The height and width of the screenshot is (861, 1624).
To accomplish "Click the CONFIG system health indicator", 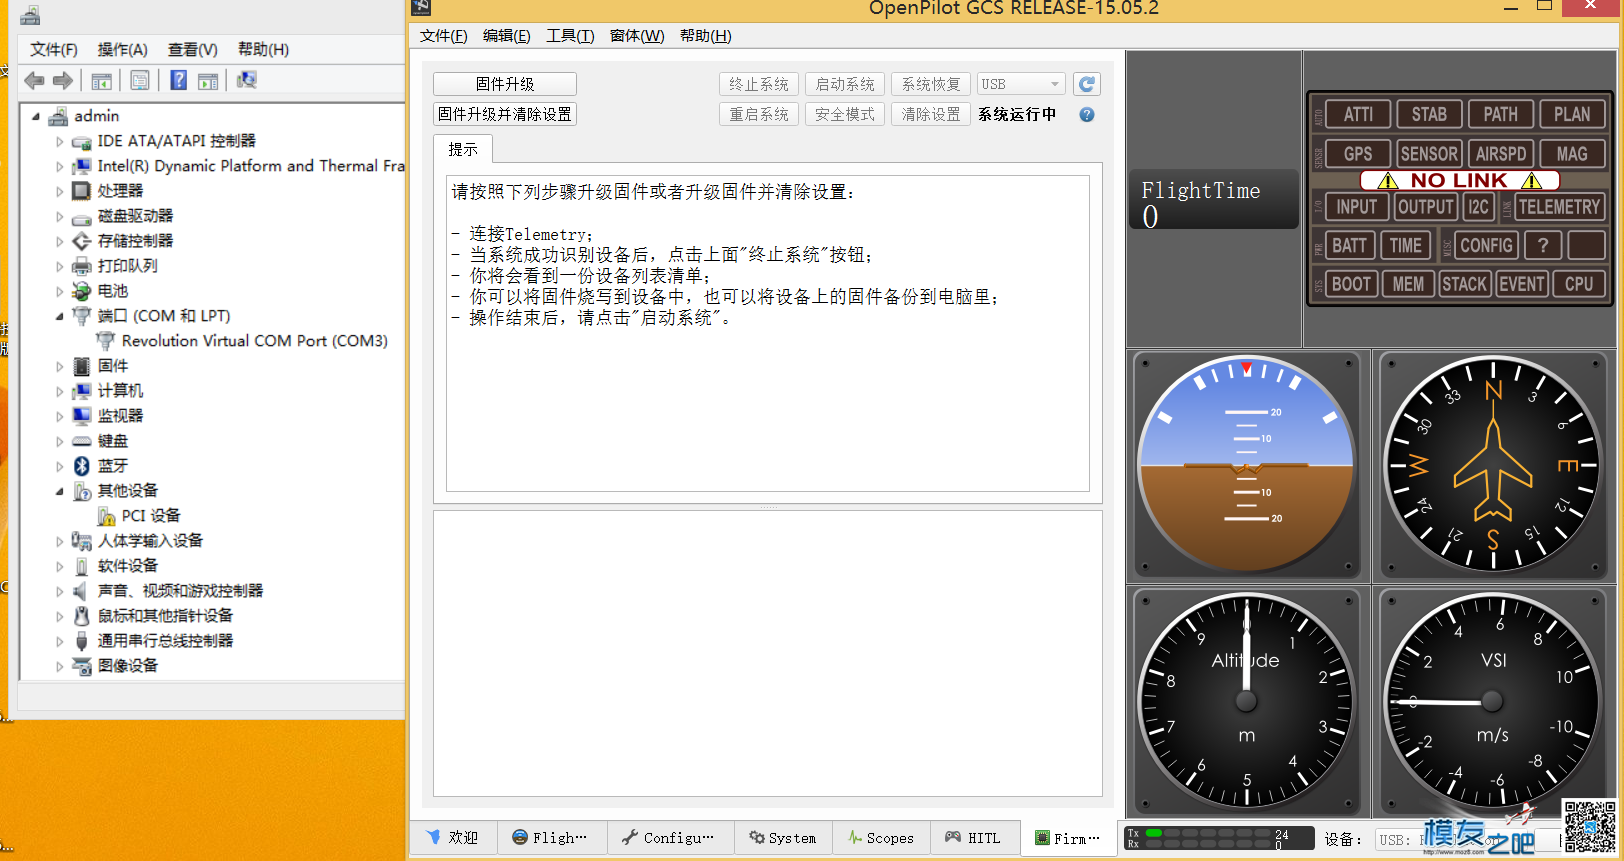I will click(1486, 245).
